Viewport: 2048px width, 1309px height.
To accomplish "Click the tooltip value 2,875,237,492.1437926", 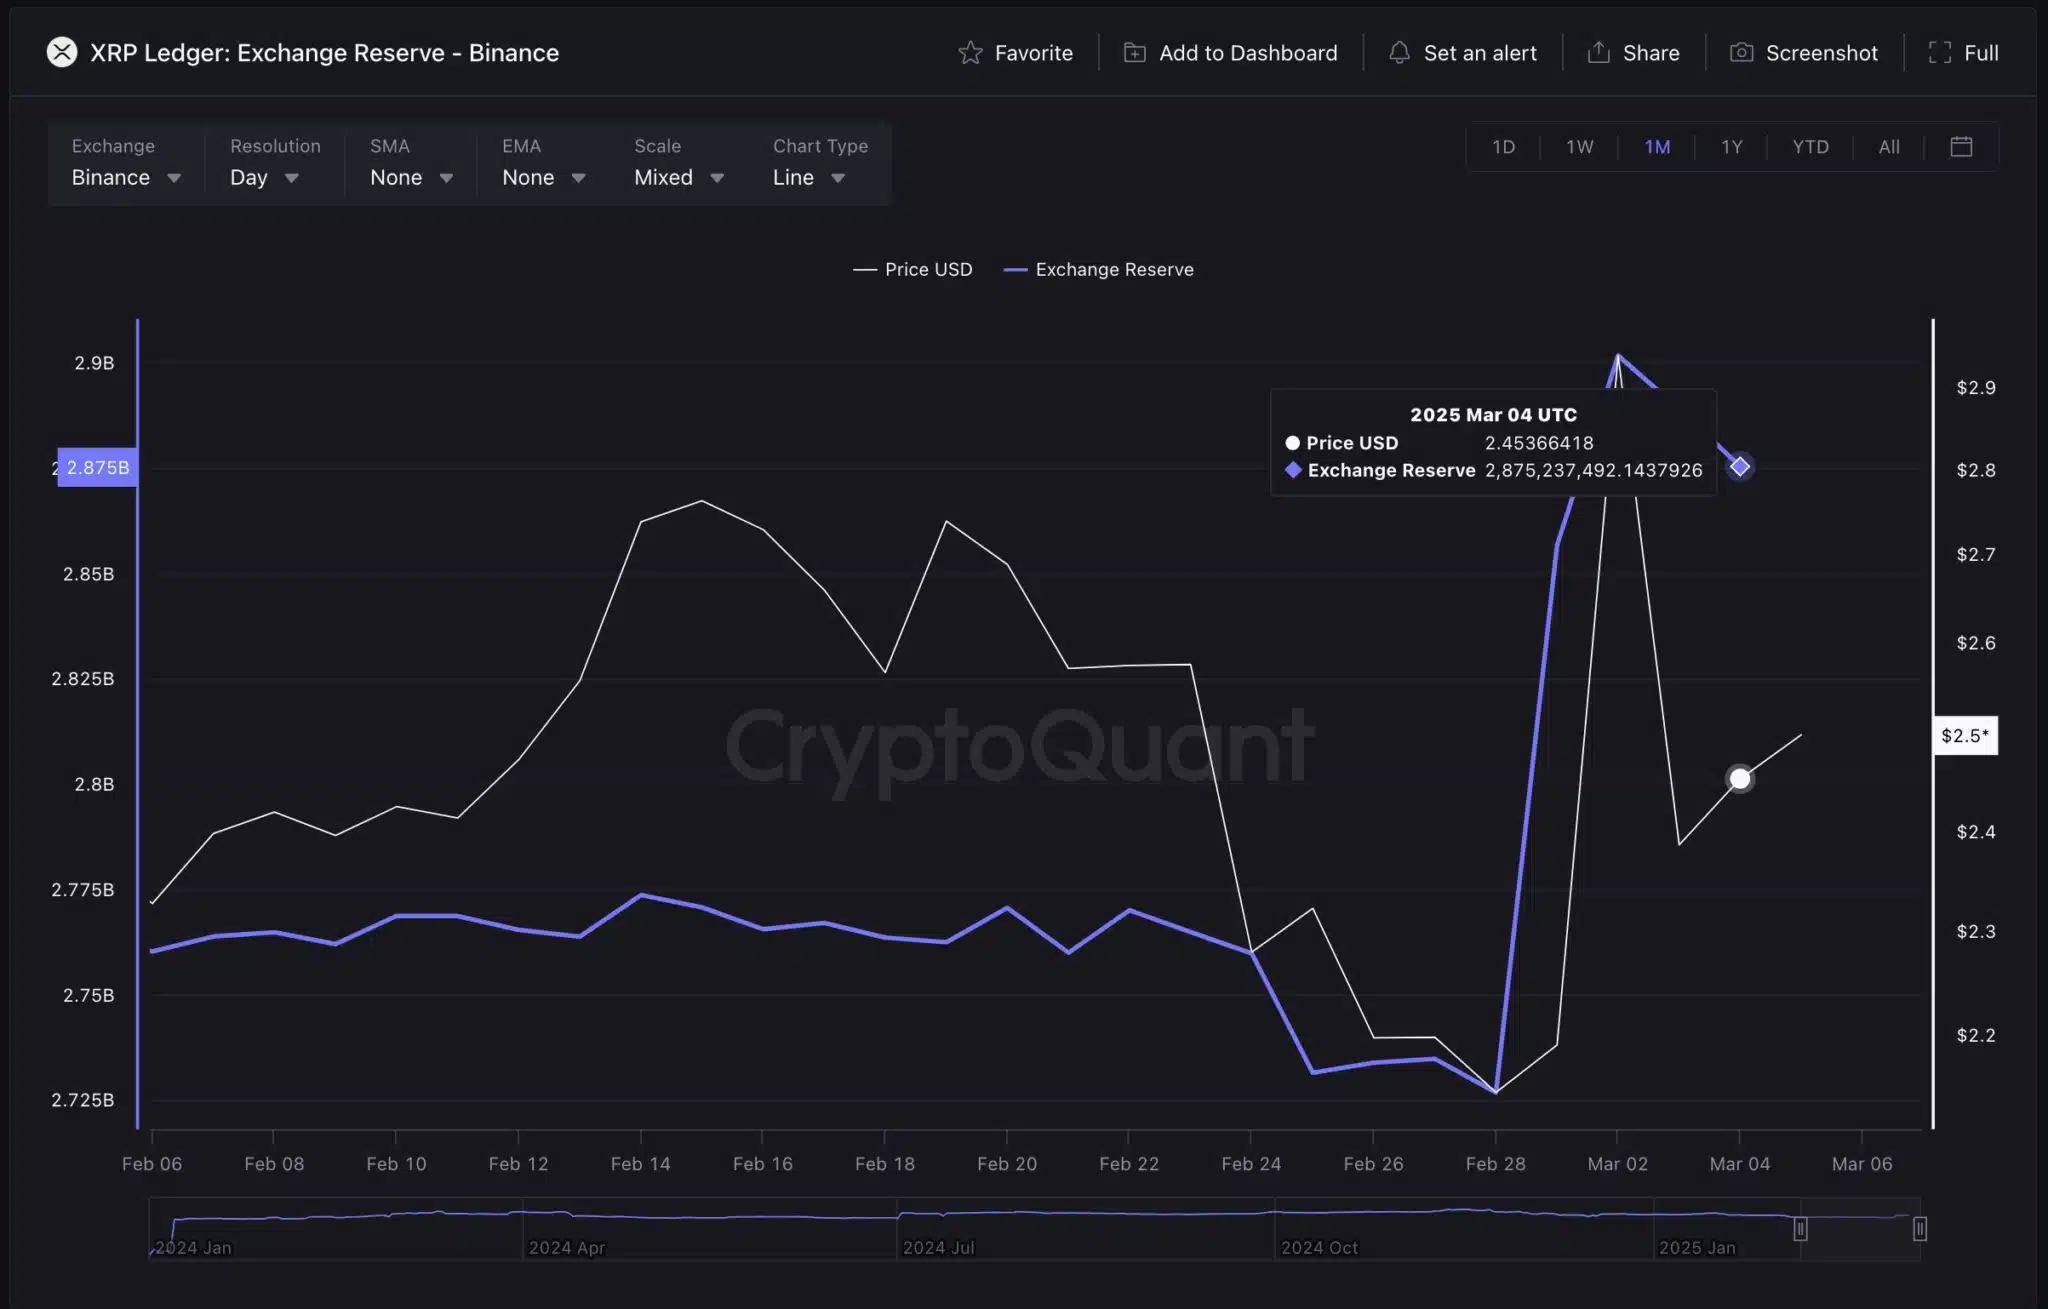I will (1593, 470).
